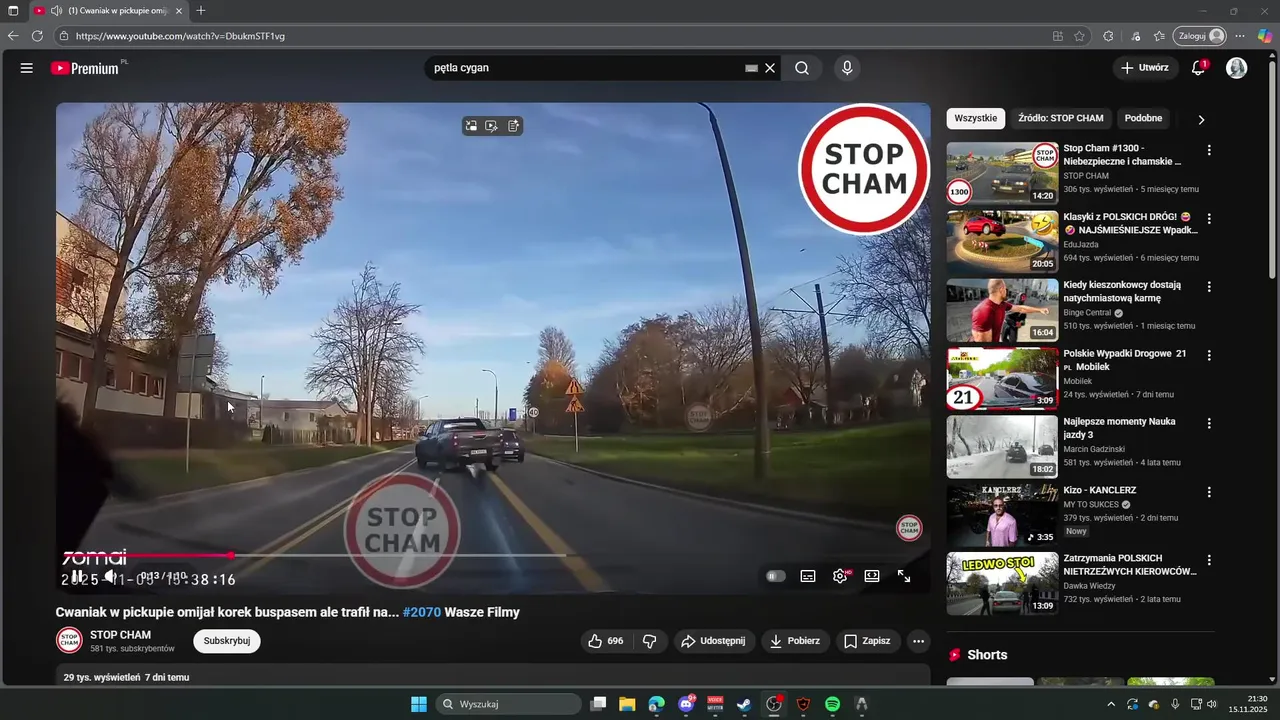This screenshot has height=720, width=1280.
Task: Open STOP CHAM circular watermark in player corner
Action: click(909, 528)
